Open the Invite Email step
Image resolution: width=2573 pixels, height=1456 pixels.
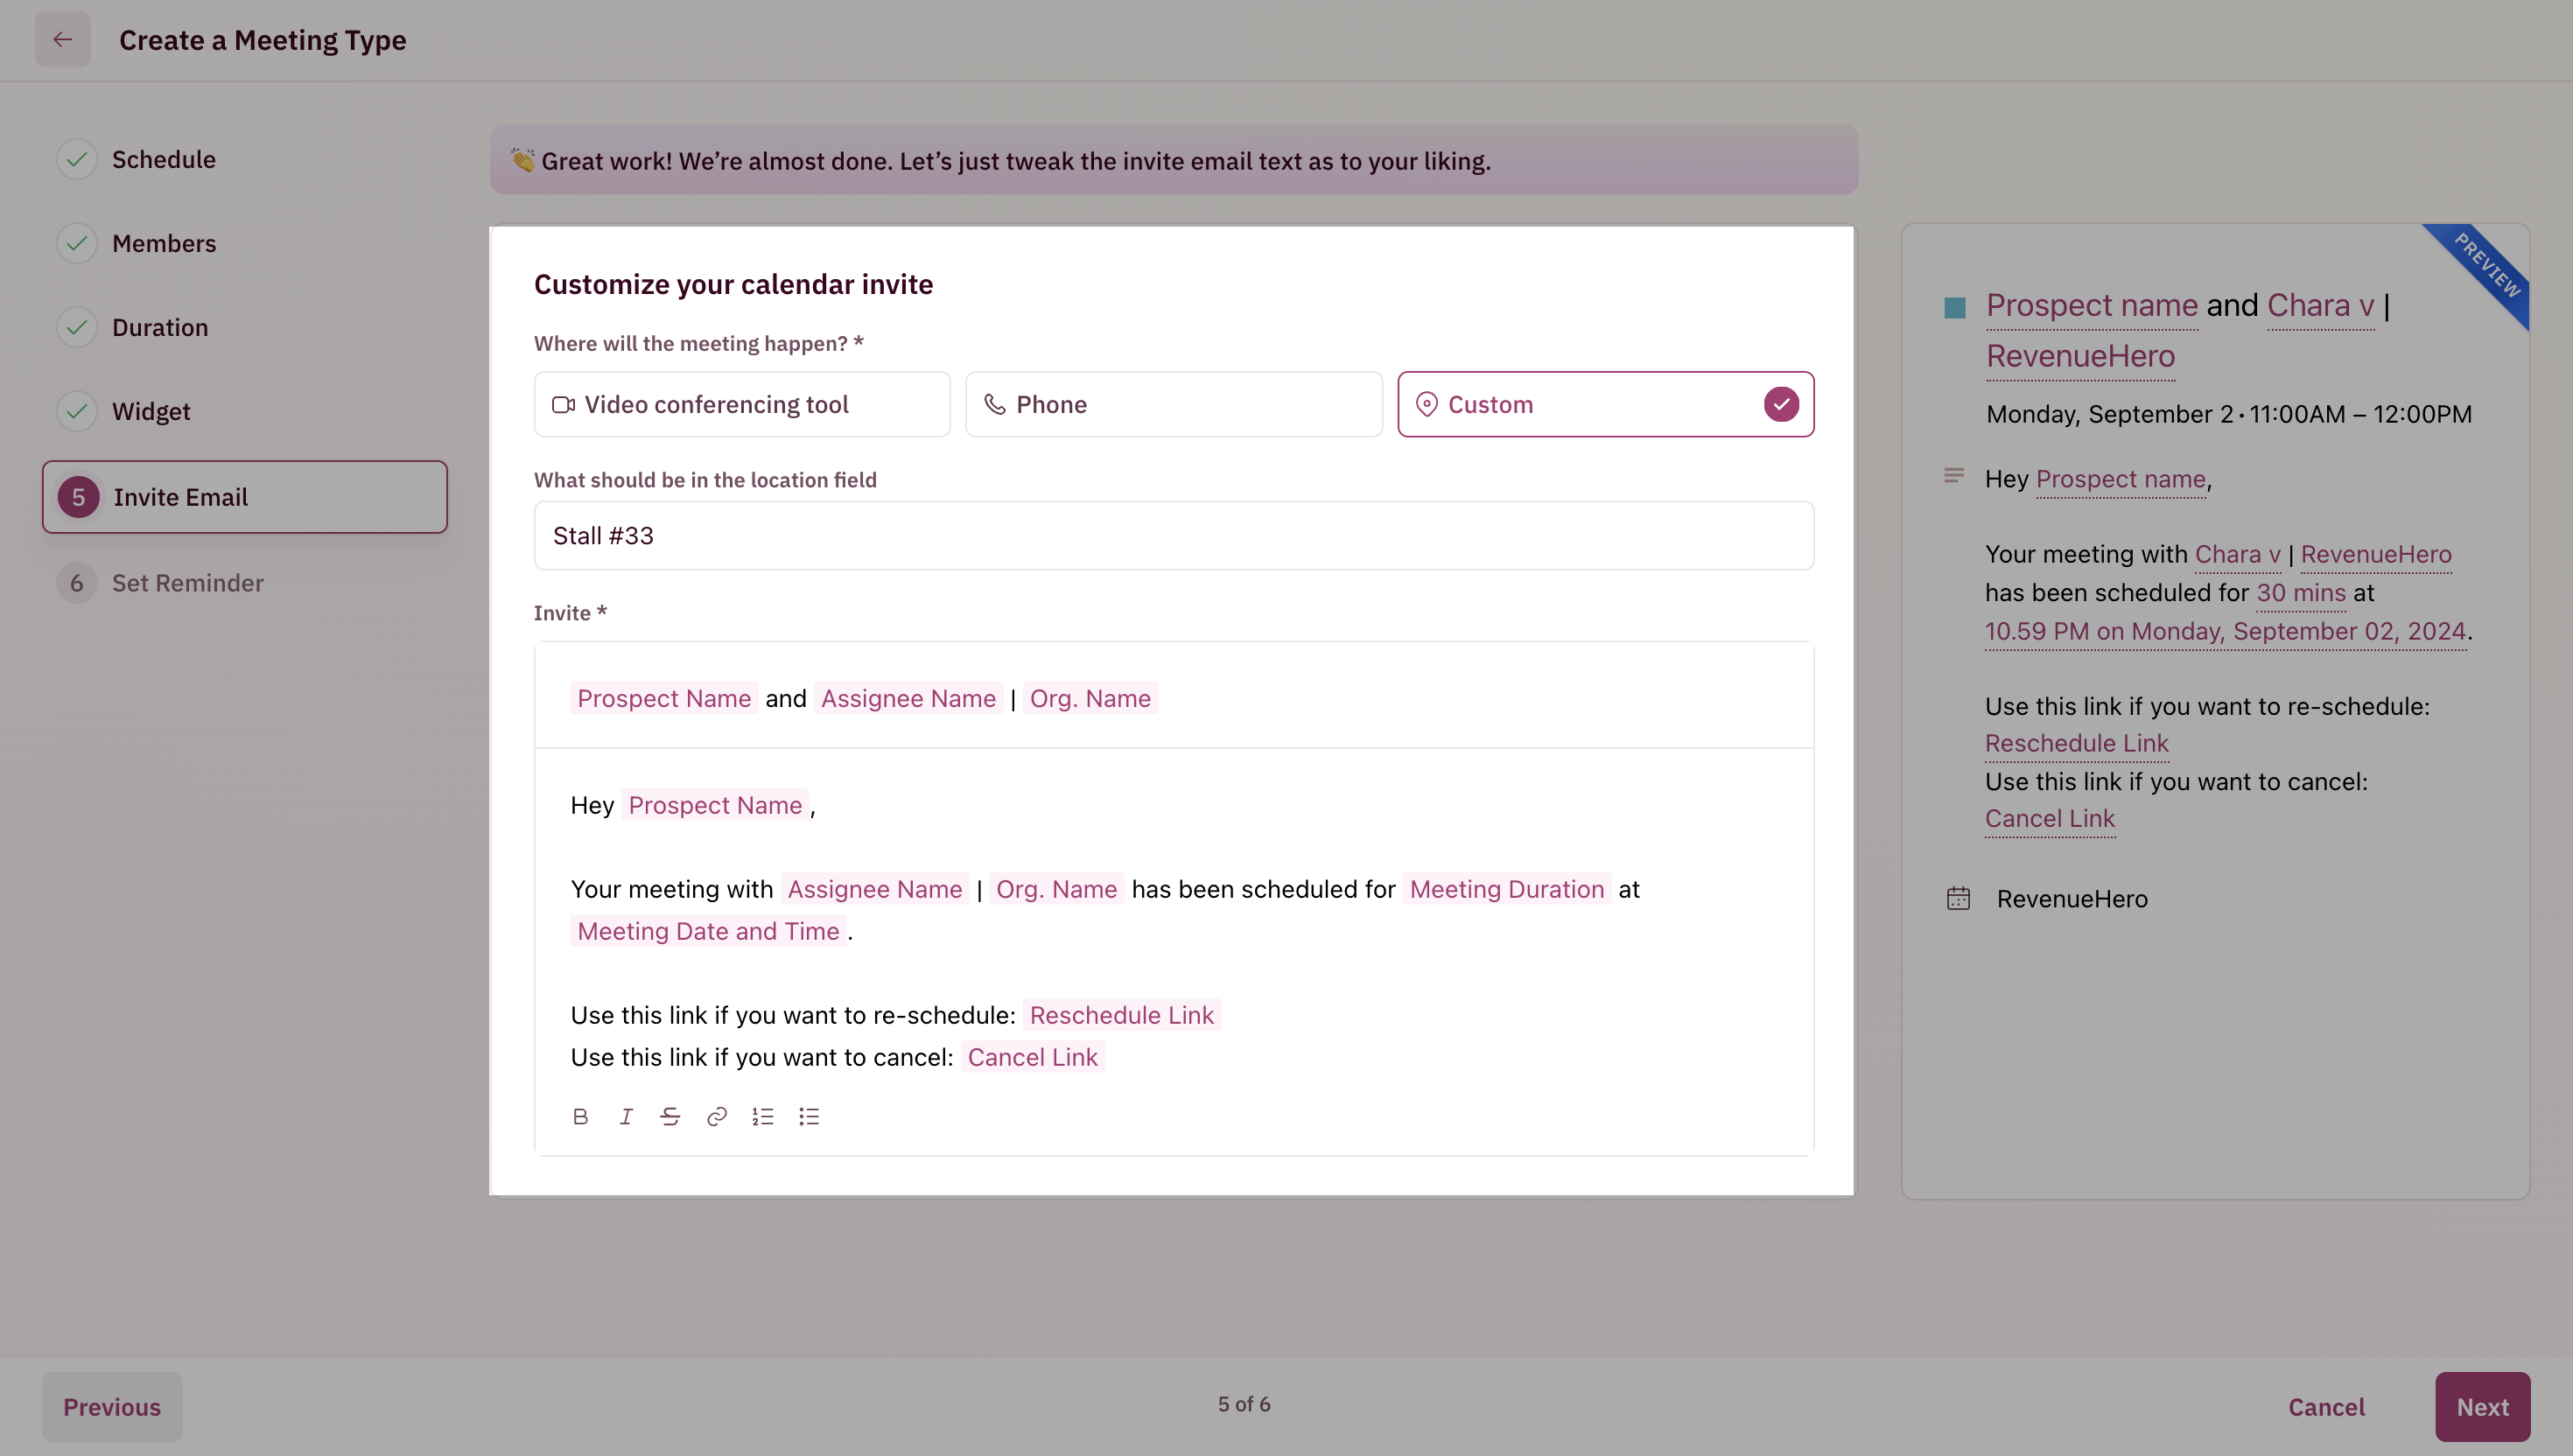click(244, 497)
